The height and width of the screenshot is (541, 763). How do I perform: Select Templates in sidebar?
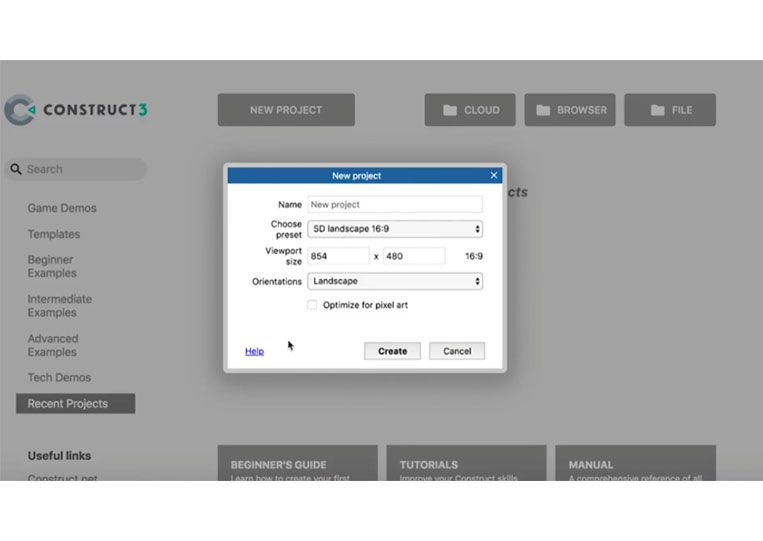(54, 234)
